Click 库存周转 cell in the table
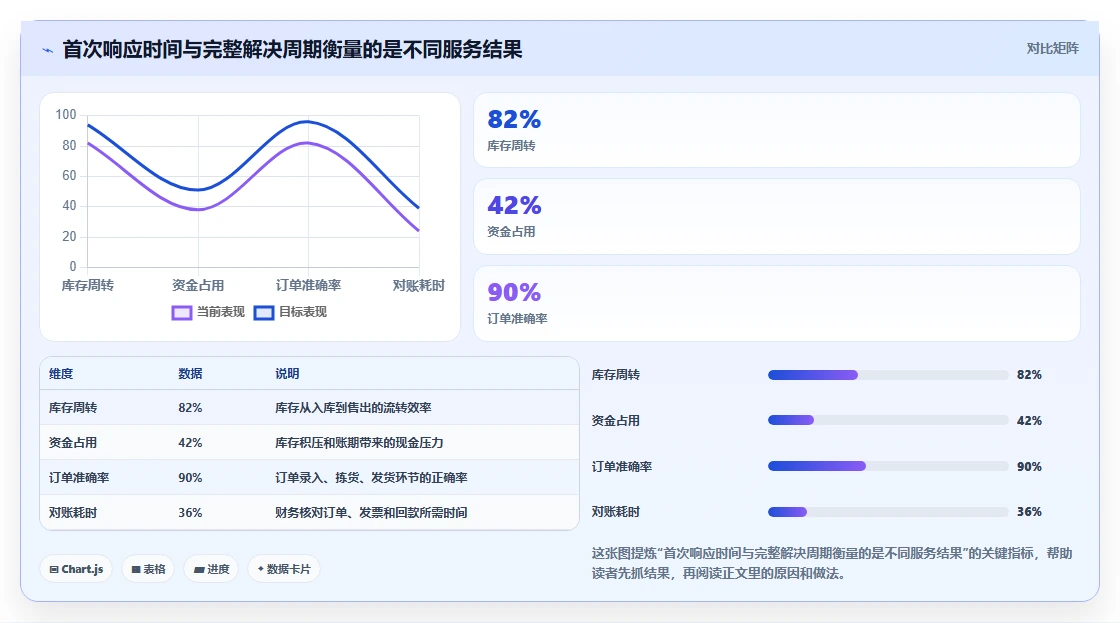1120x623 pixels. point(73,408)
